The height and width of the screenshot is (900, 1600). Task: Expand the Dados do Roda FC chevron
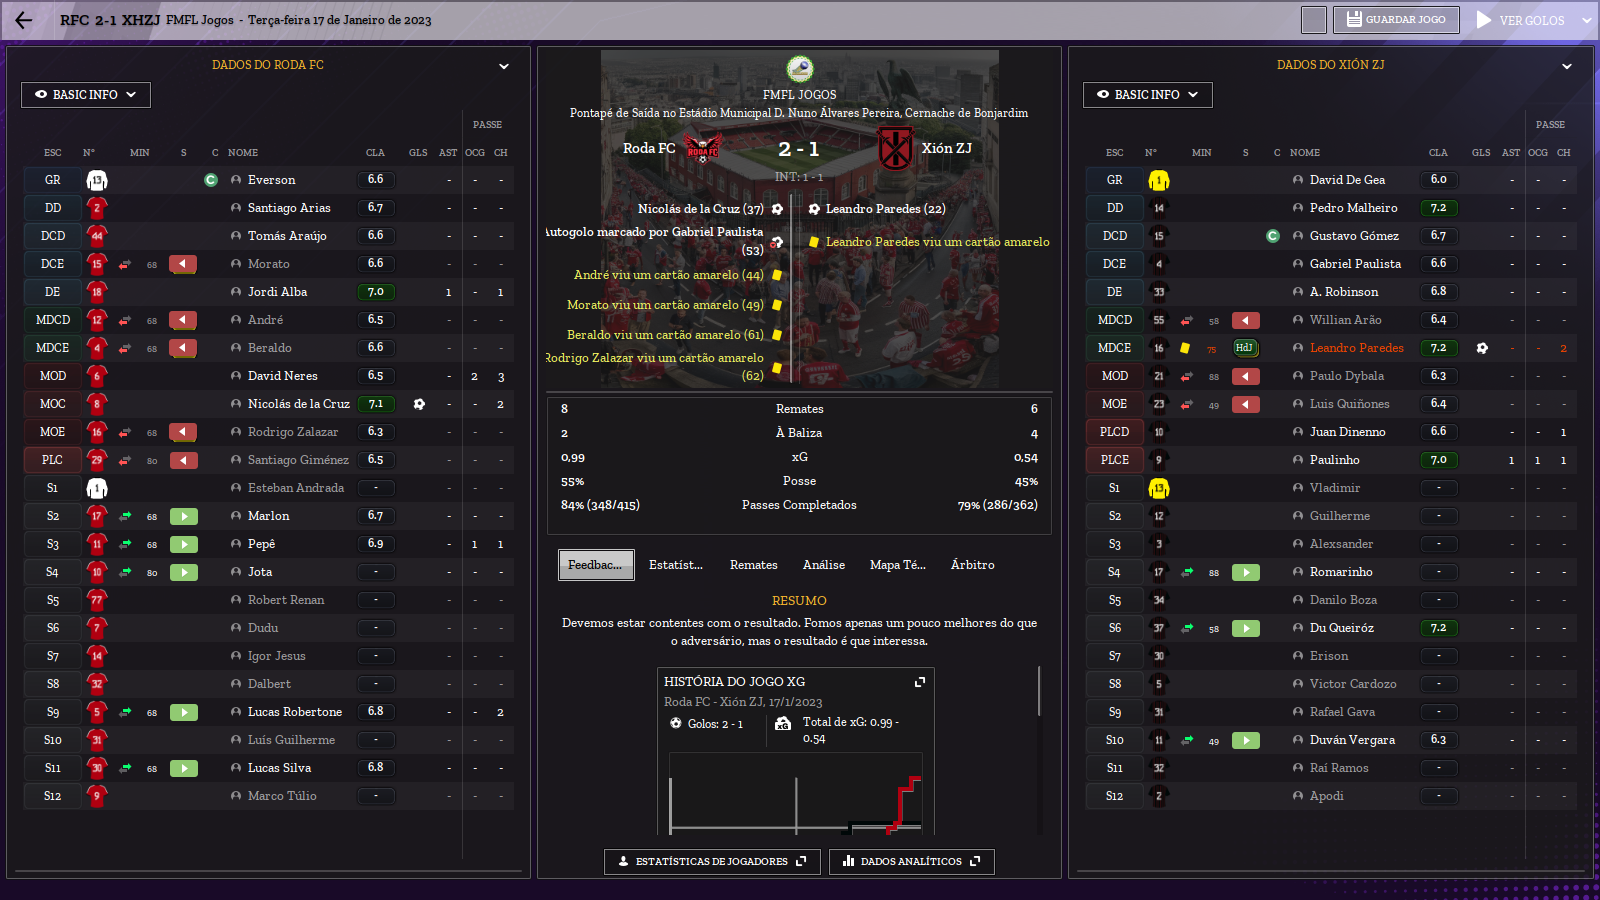[504, 66]
